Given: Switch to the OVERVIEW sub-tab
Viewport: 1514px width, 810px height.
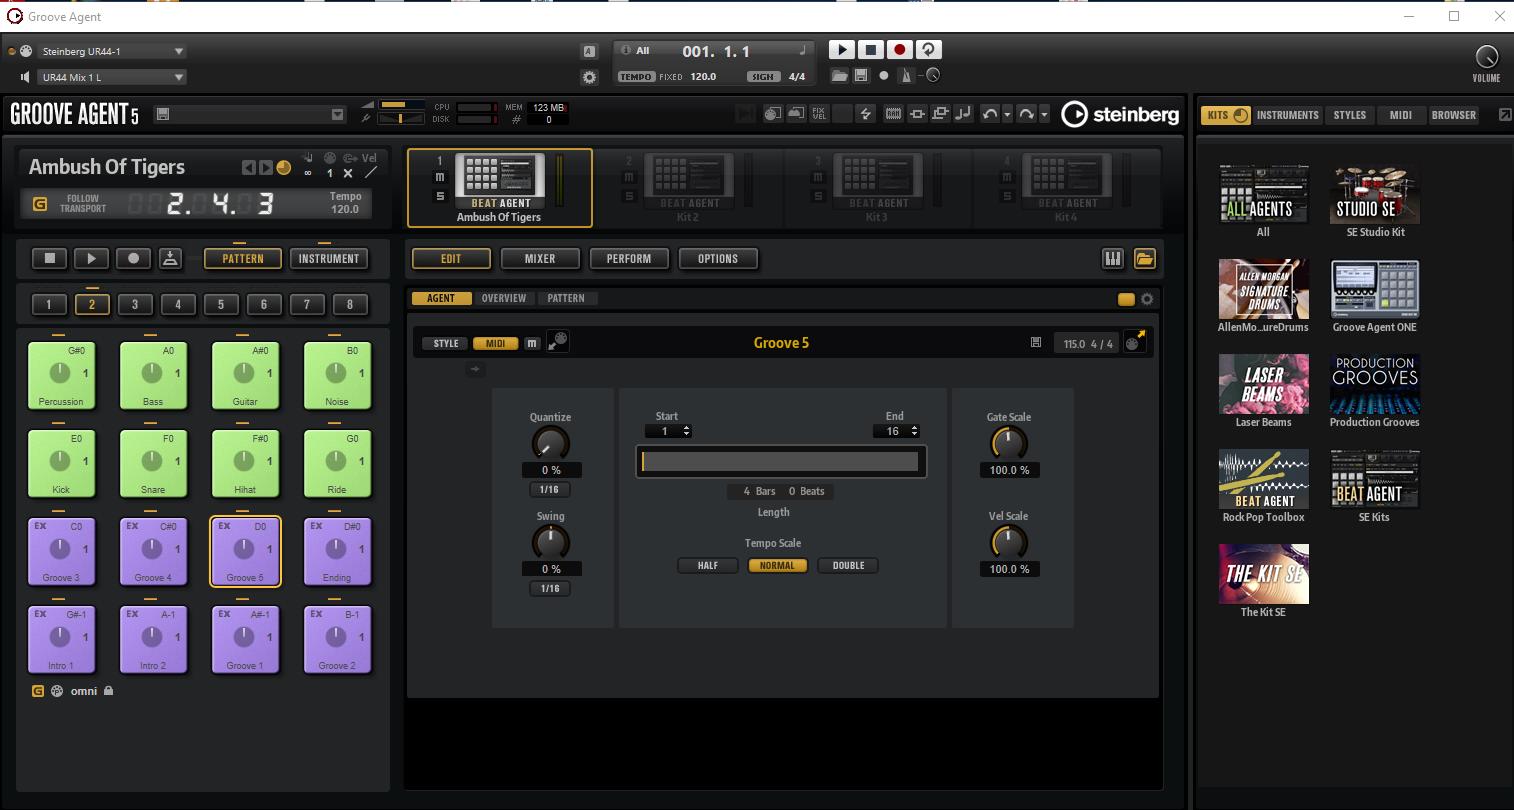Looking at the screenshot, I should [x=504, y=298].
